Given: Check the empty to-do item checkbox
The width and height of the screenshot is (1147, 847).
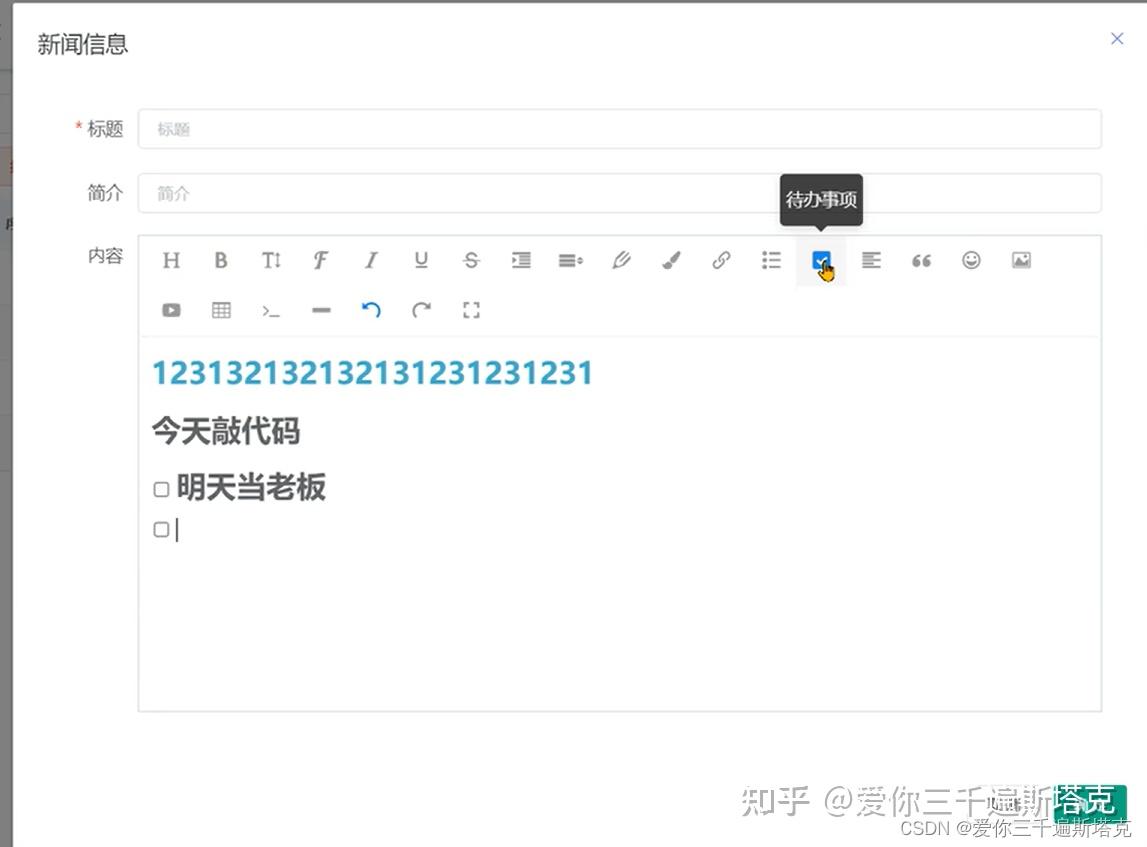Looking at the screenshot, I should pyautogui.click(x=162, y=529).
